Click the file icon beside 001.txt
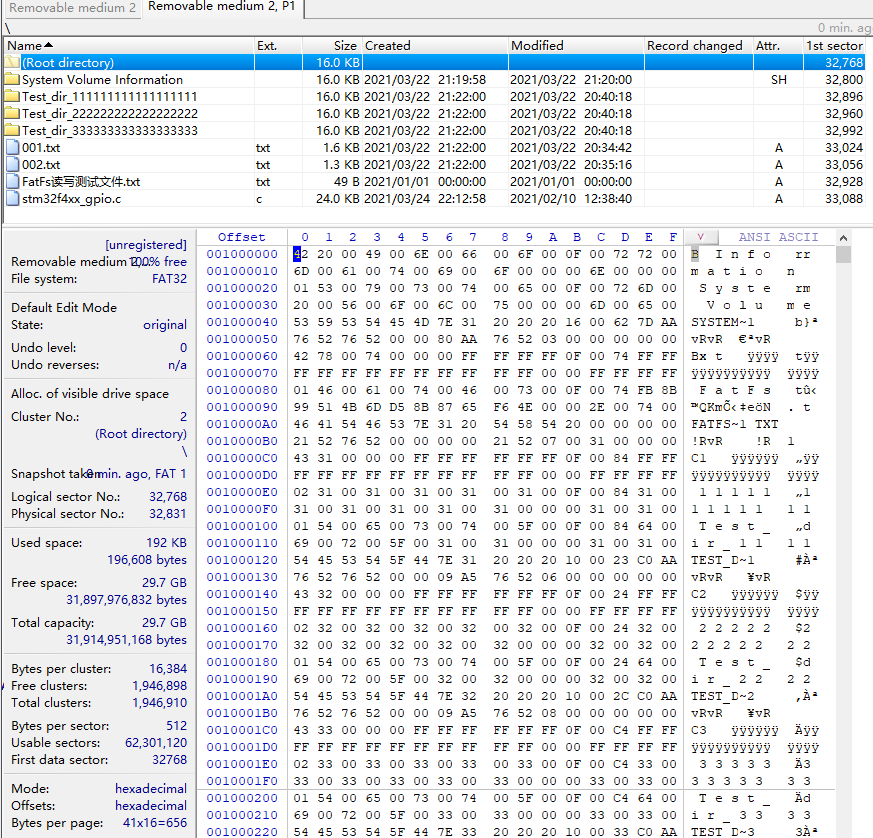This screenshot has width=873, height=838. [14, 147]
